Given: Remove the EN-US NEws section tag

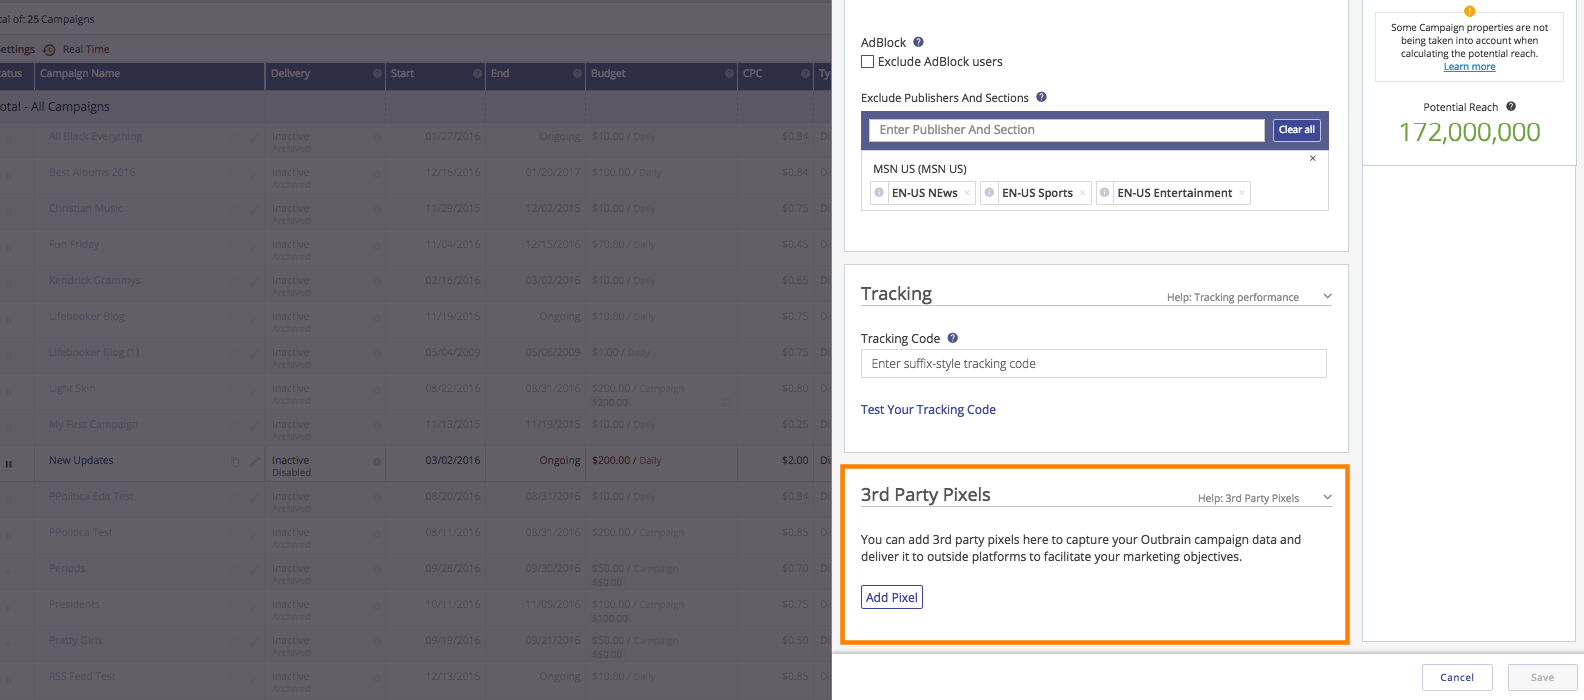Looking at the screenshot, I should tap(967, 193).
